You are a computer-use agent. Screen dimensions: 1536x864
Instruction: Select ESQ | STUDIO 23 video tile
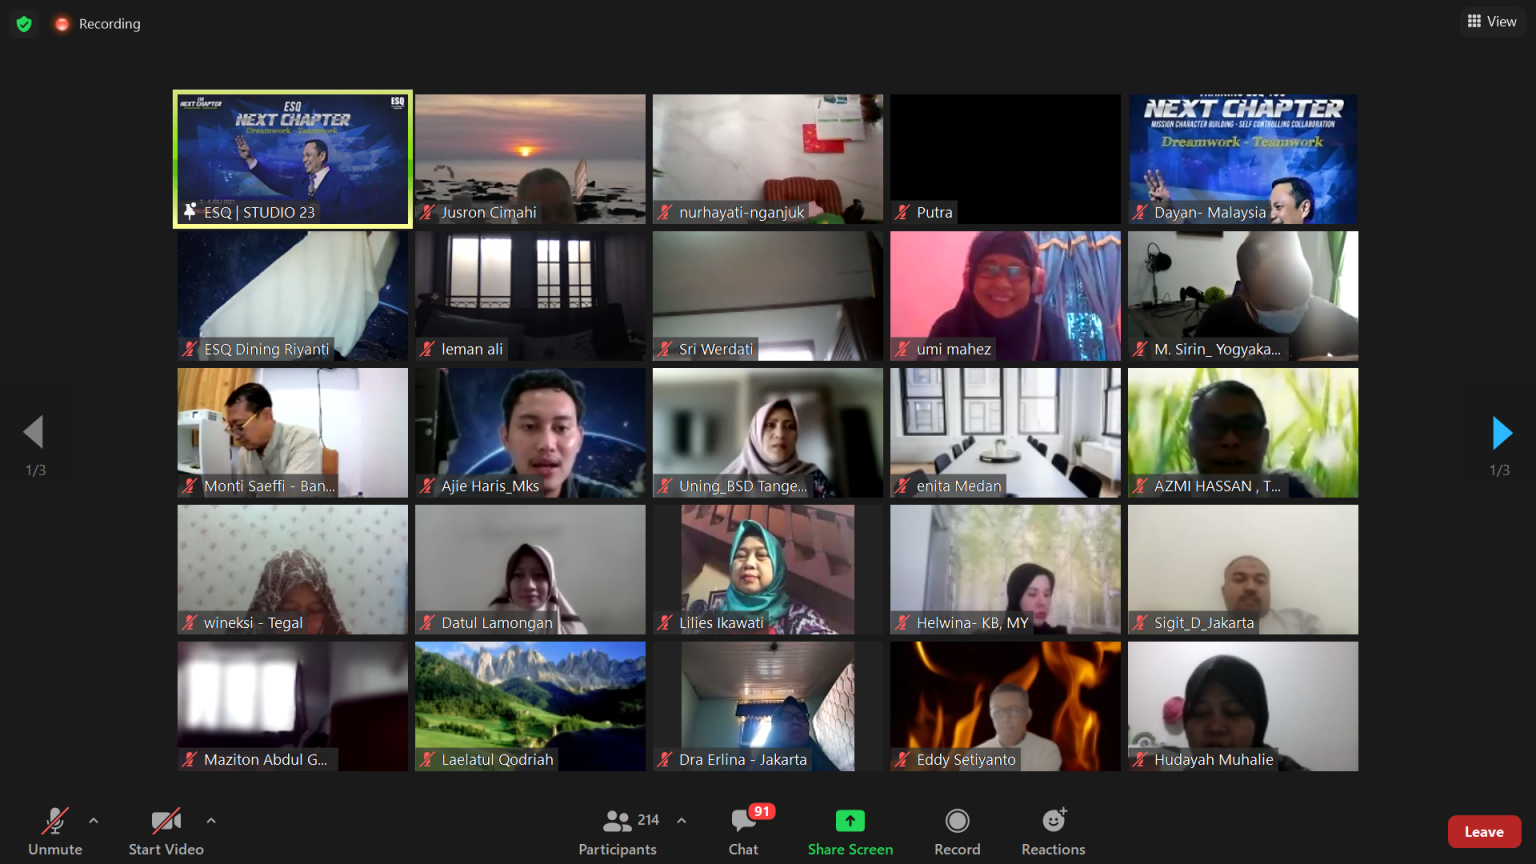[293, 159]
